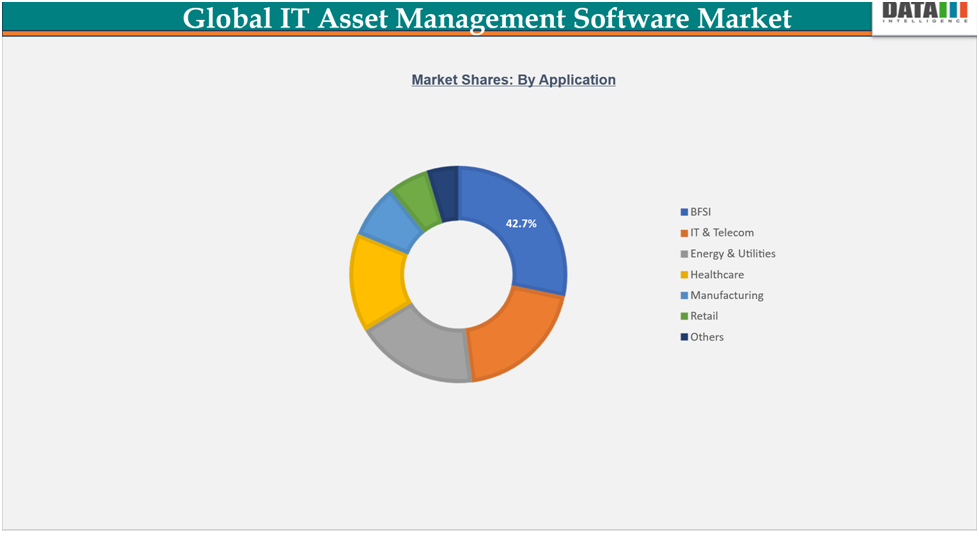Select the IT & Telecom legend label
979x552 pixels.
coord(722,233)
